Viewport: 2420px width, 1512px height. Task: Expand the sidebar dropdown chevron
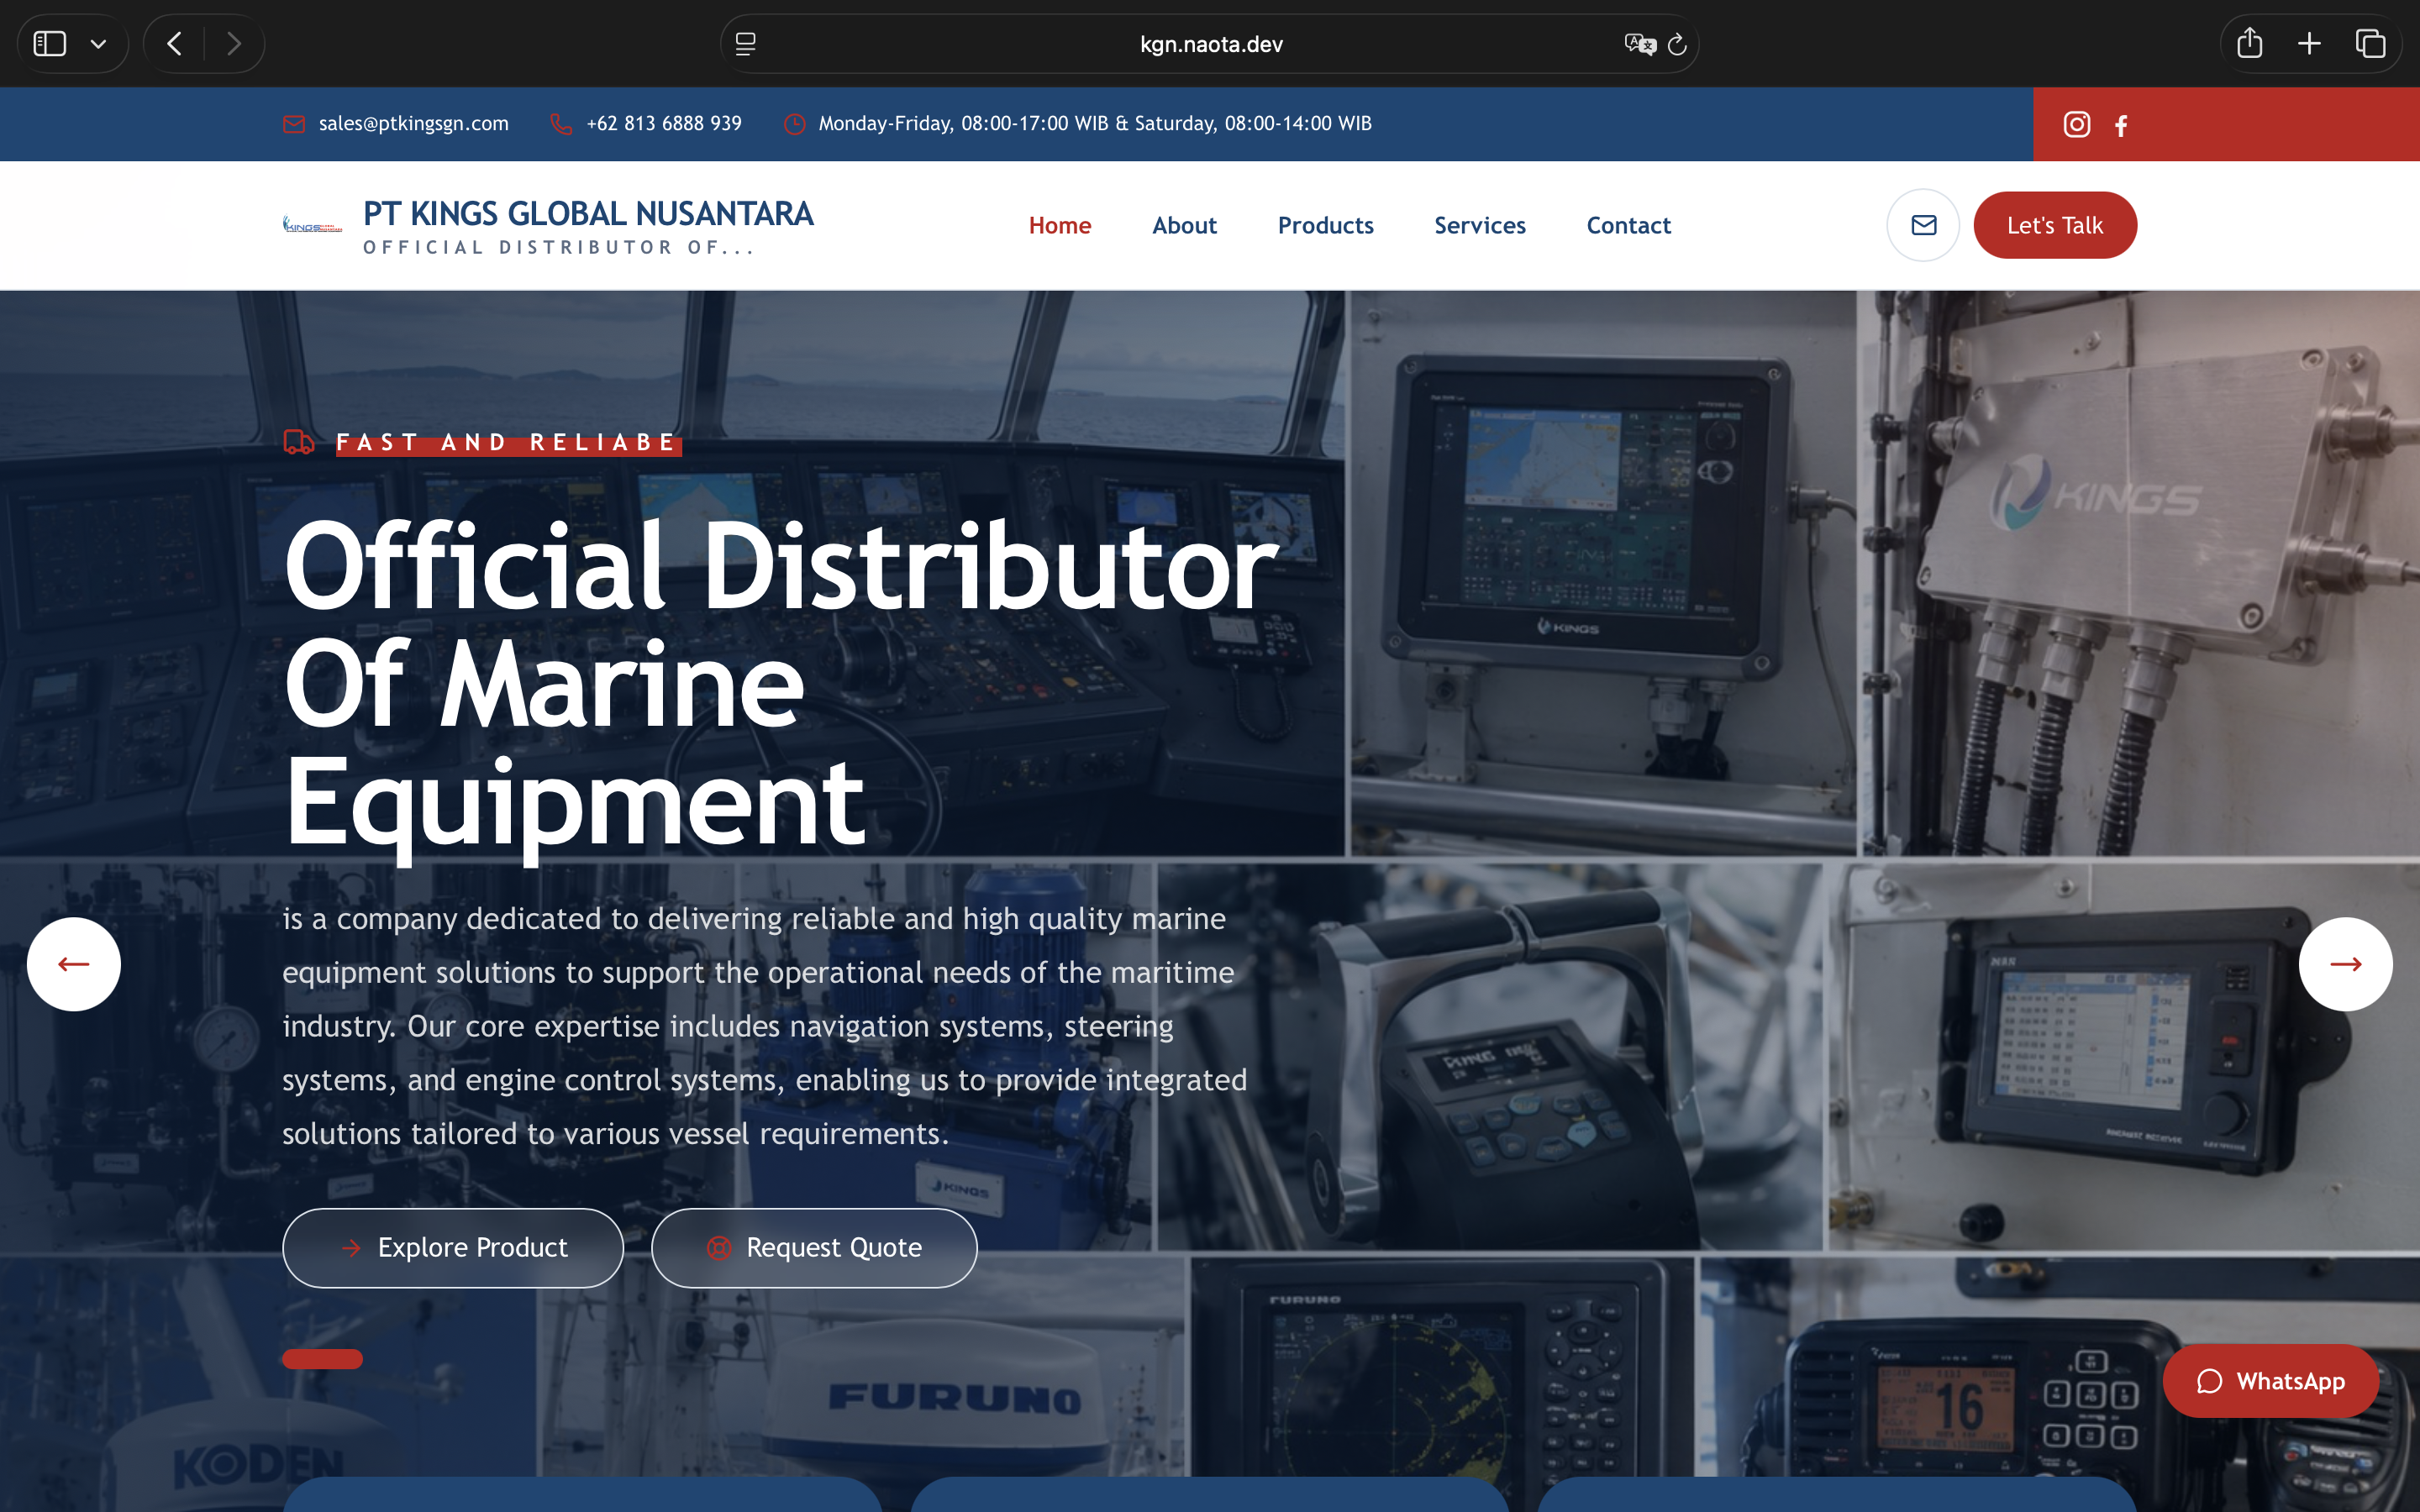coord(98,44)
